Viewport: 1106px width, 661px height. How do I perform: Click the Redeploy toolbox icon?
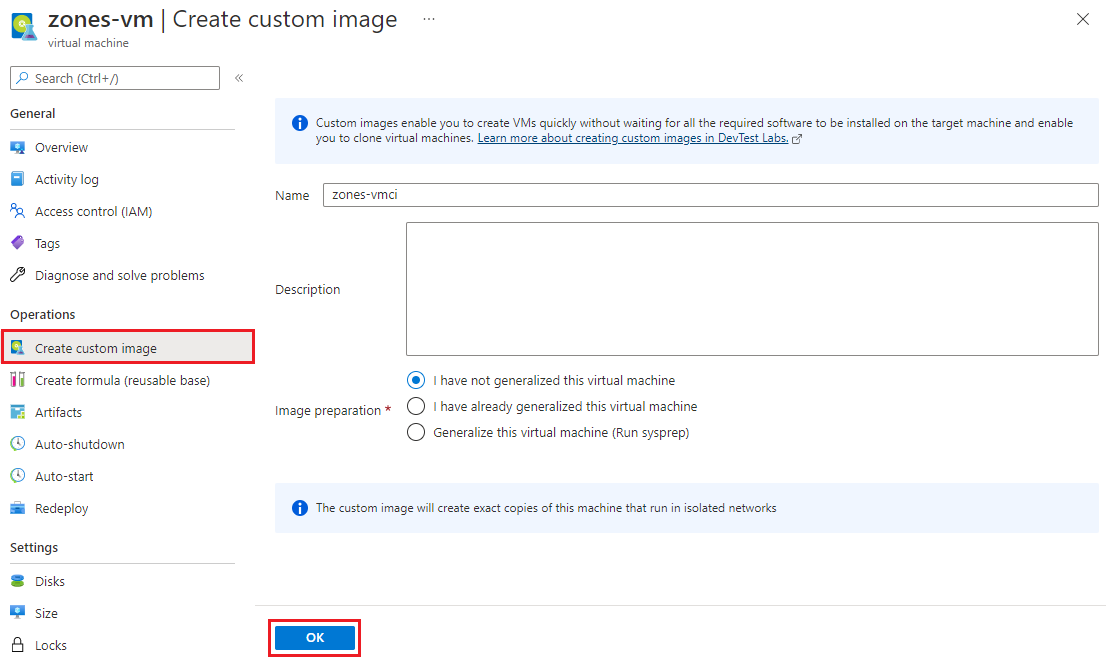coord(18,508)
